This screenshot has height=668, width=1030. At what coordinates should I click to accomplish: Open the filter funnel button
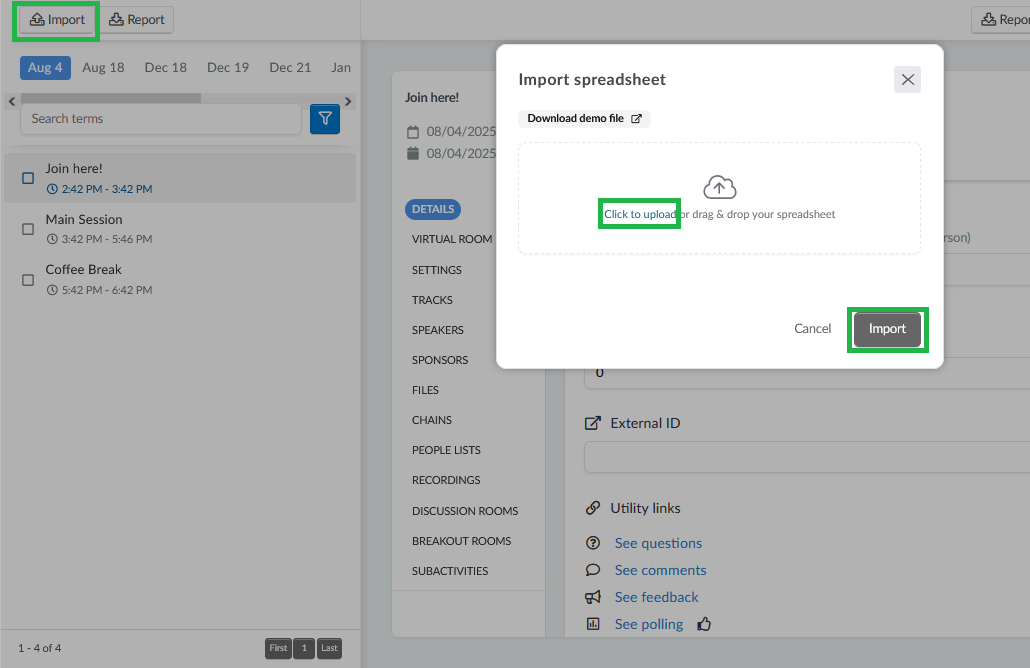[325, 119]
